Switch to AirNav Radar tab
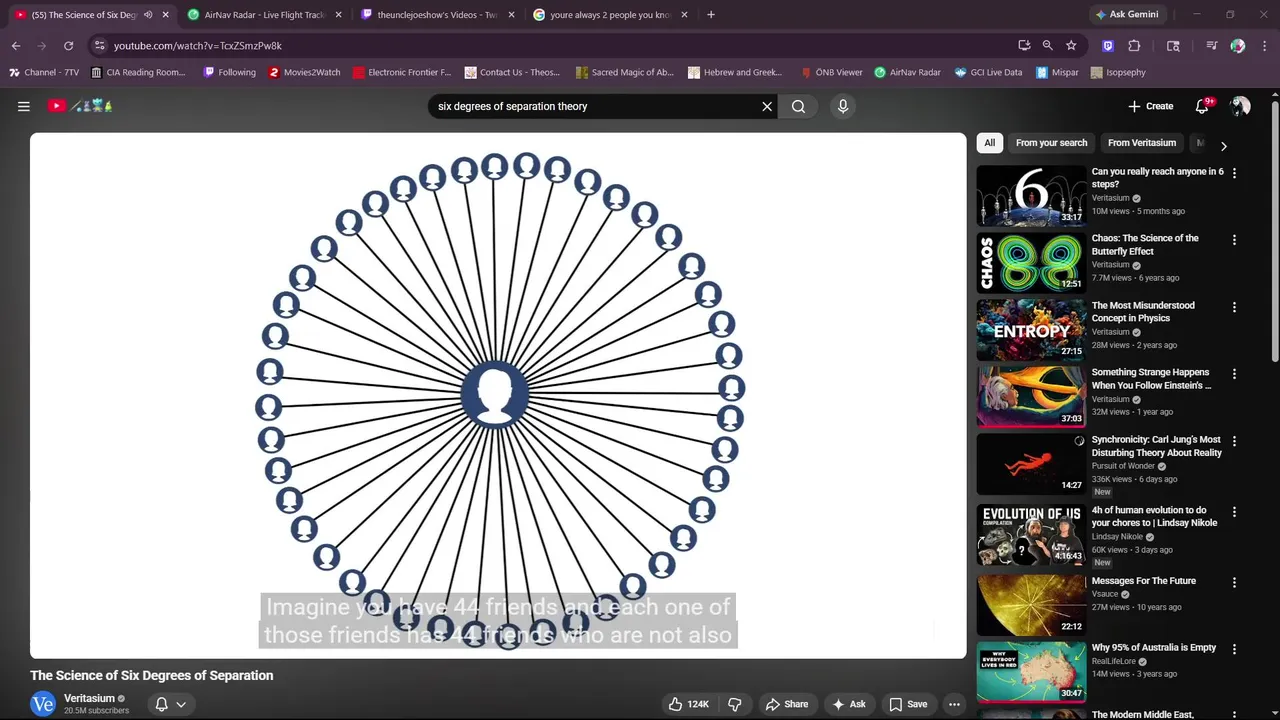 (264, 15)
